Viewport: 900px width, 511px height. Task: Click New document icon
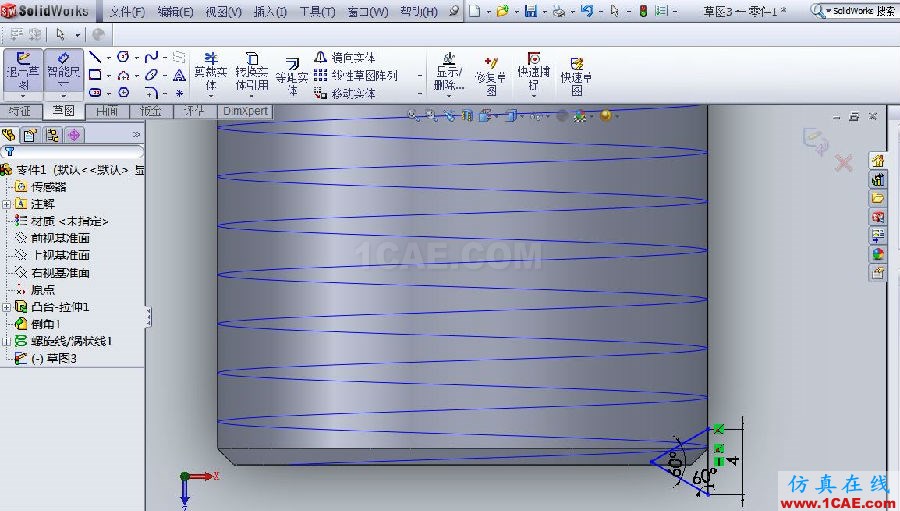474,10
